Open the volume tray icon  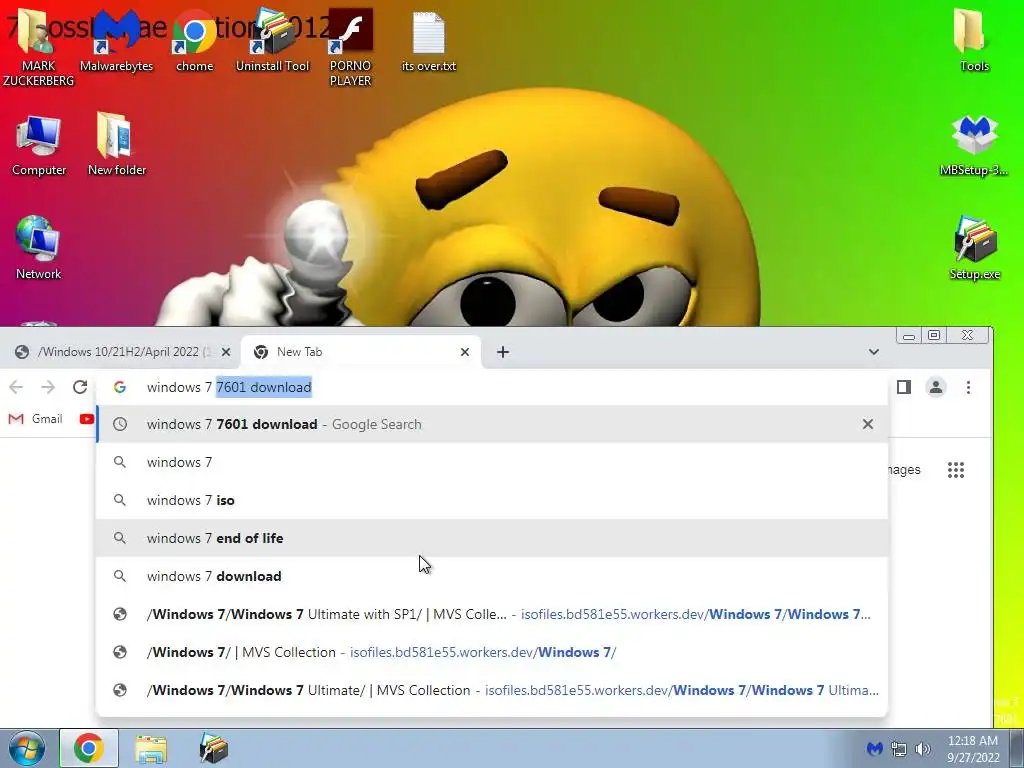[923, 748]
